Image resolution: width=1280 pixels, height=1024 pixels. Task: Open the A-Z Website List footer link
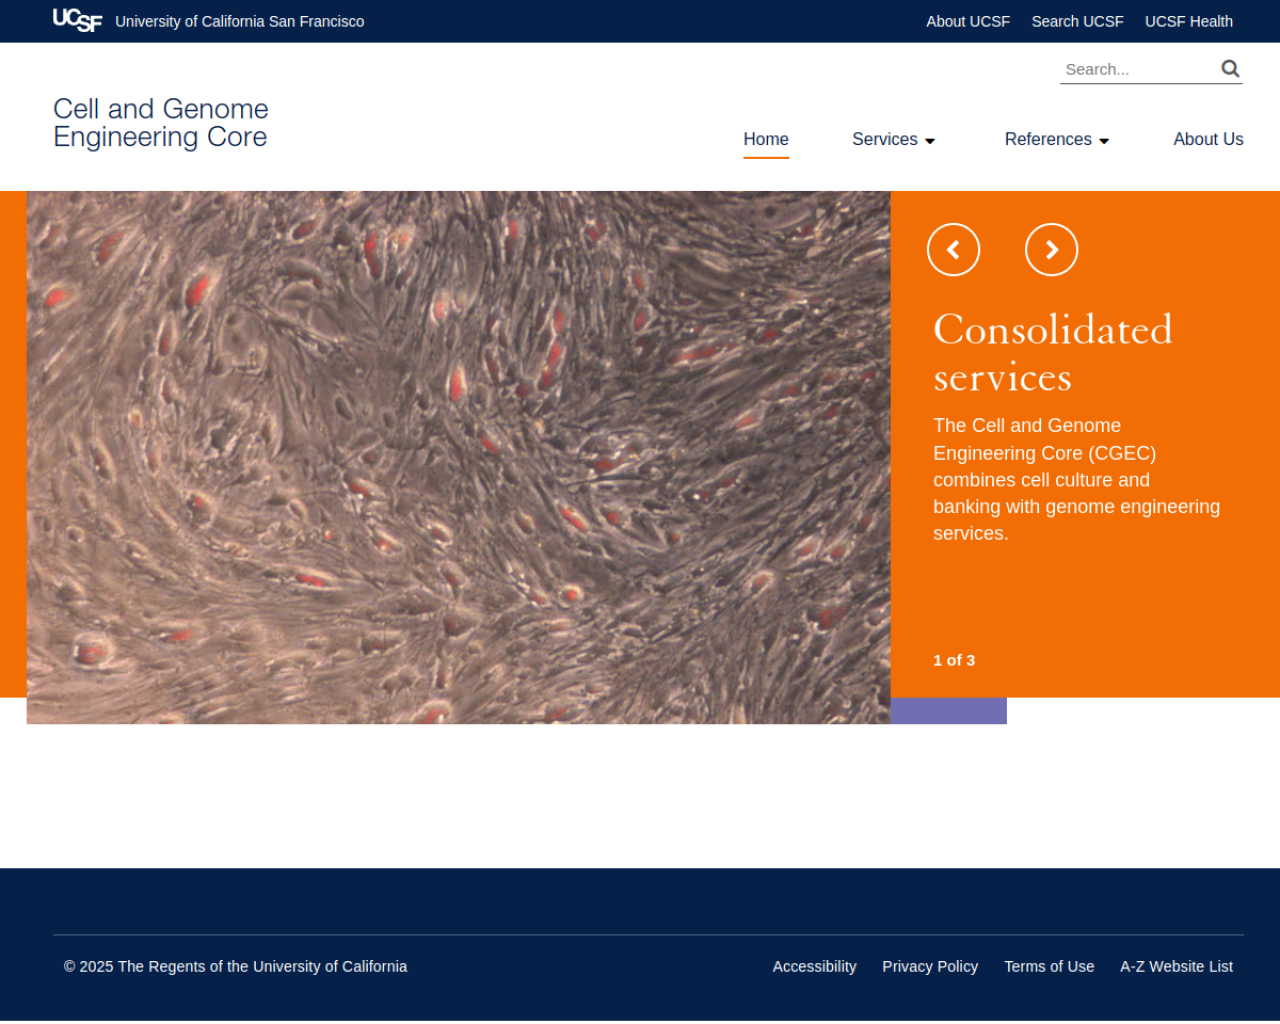[x=1176, y=966]
